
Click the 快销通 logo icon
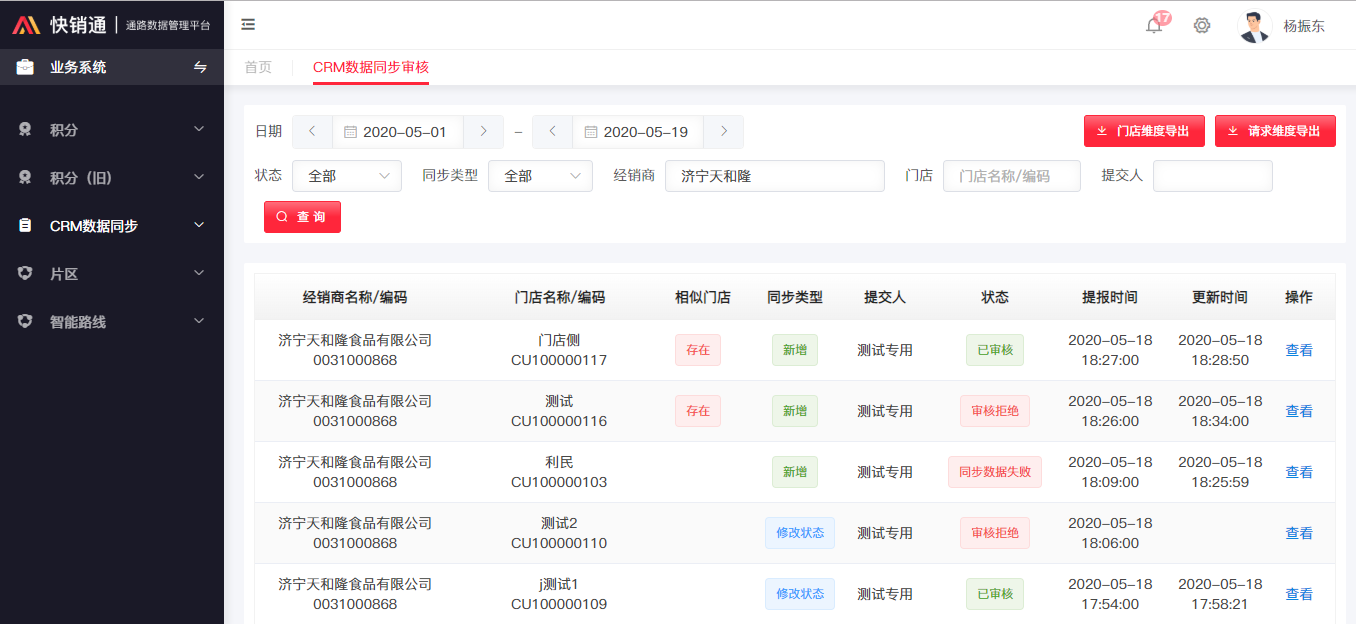pos(26,25)
